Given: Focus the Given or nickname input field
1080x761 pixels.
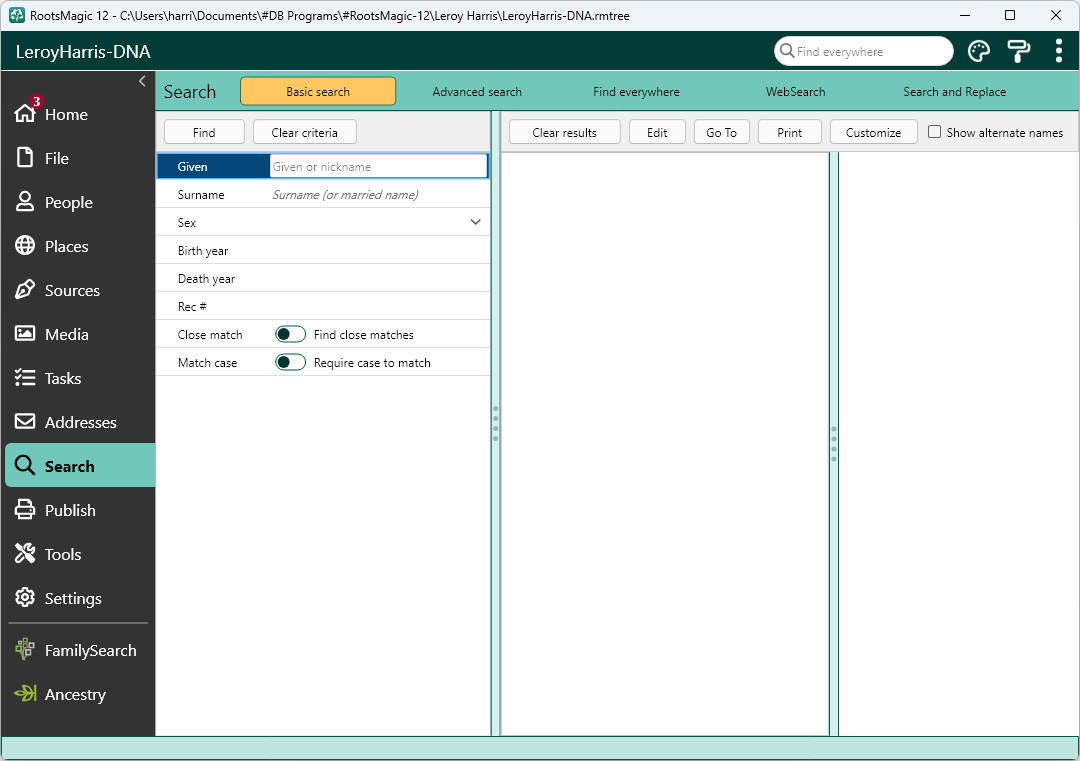Looking at the screenshot, I should pos(378,167).
